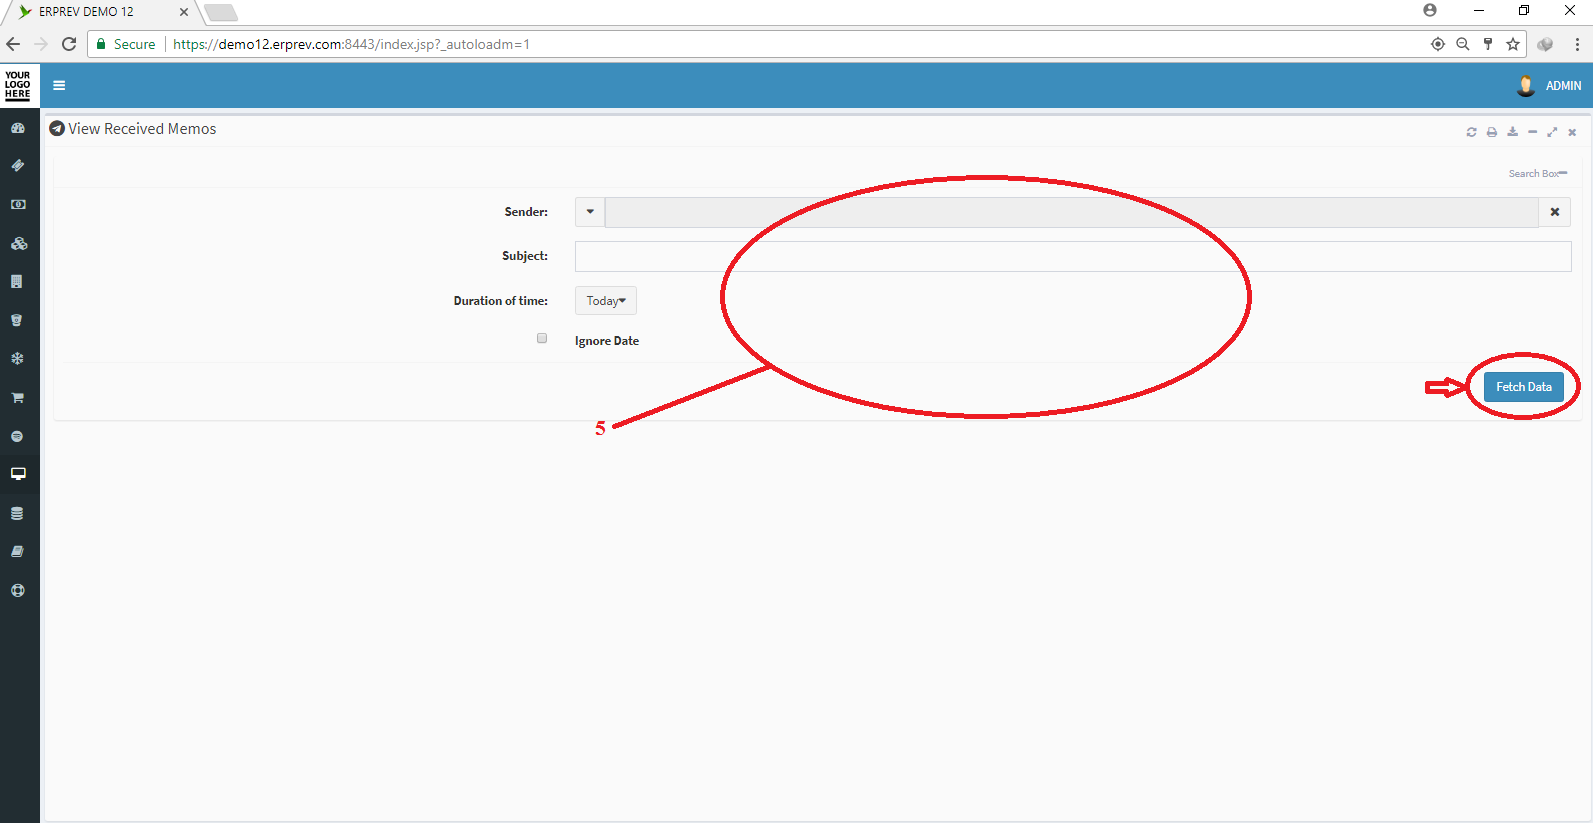The height and width of the screenshot is (823, 1593).
Task: Close the ERPREV DEMO 12 tab
Action: [x=184, y=12]
